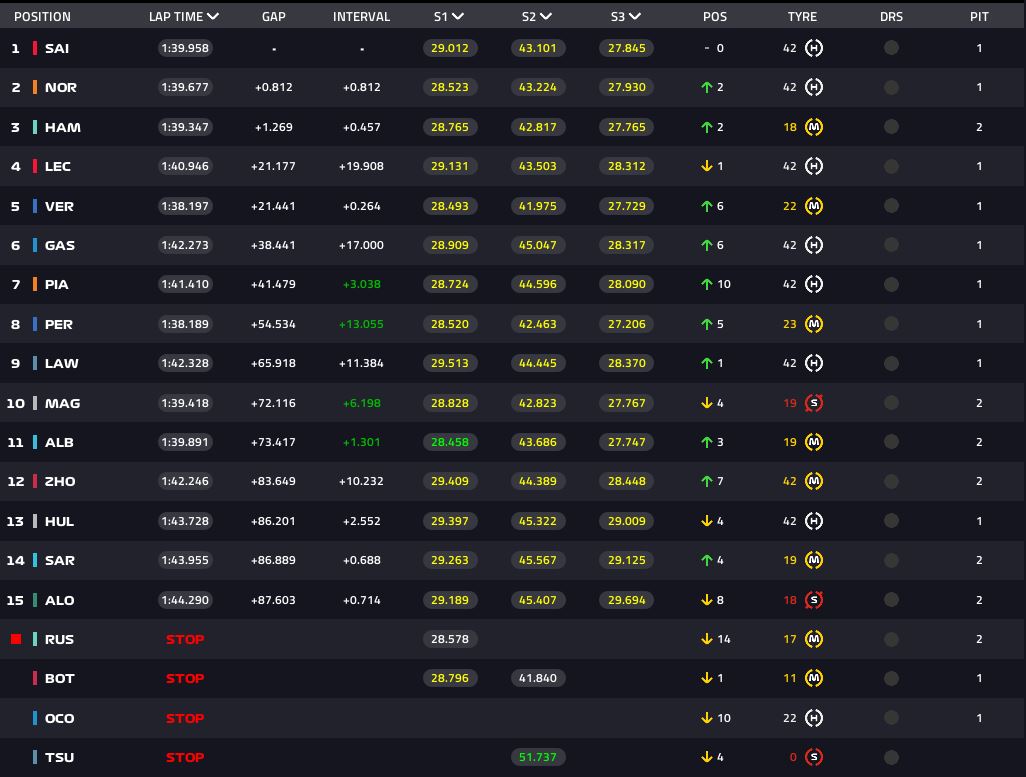Click Alonso's yellow position-loss arrow

(x=707, y=600)
